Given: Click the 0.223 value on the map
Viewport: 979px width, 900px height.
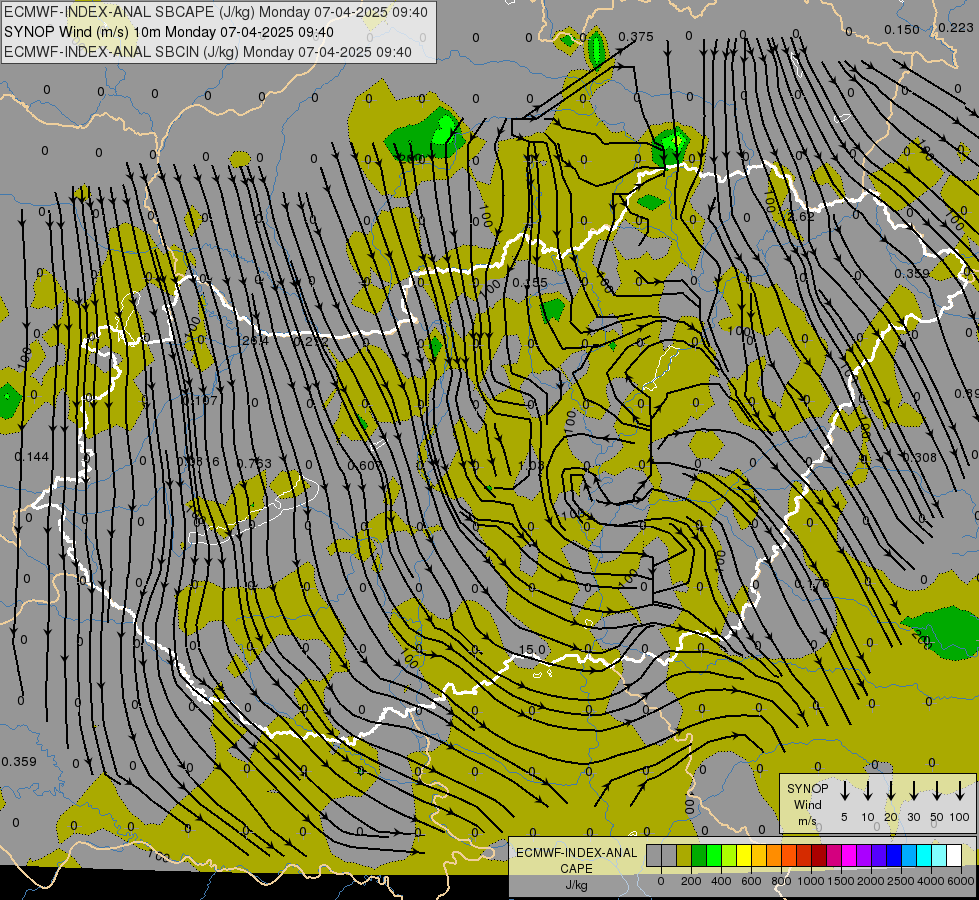Looking at the screenshot, I should pos(956,27).
